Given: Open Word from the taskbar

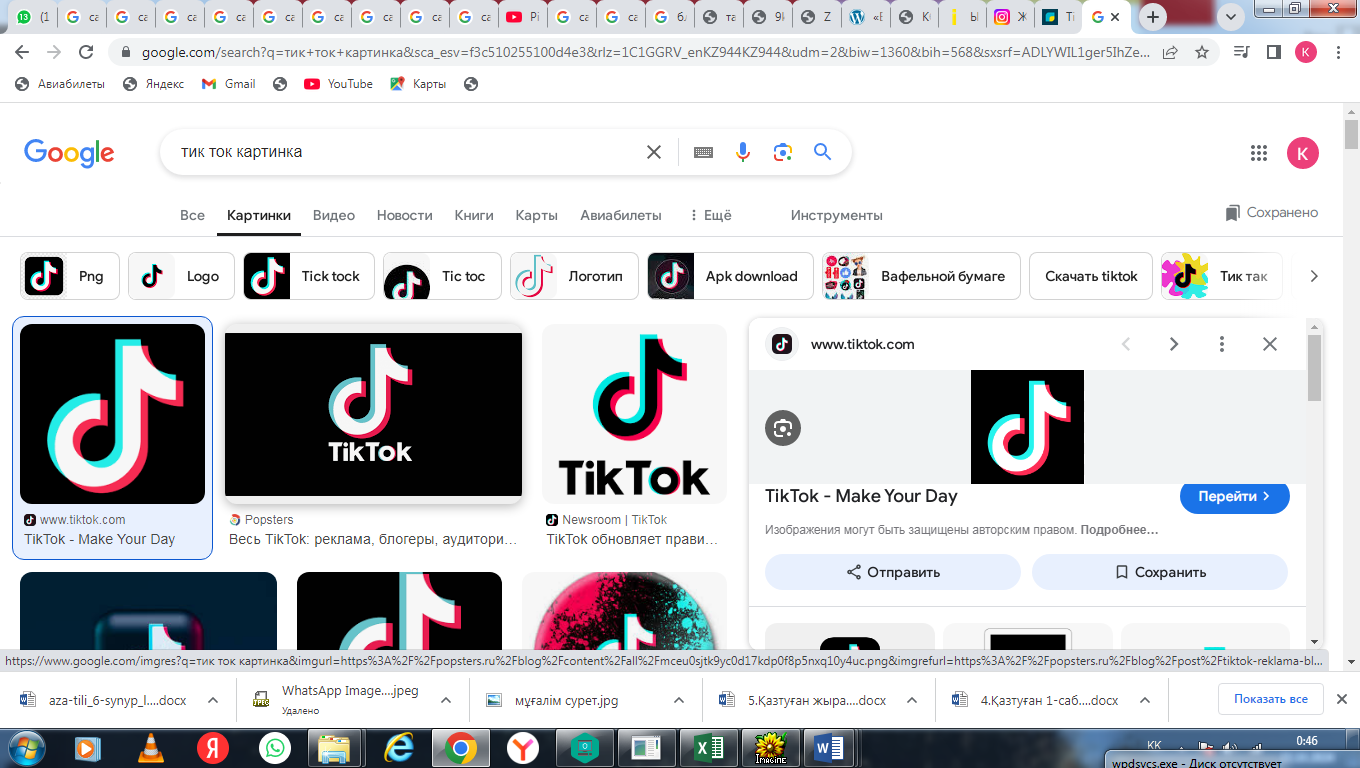Looking at the screenshot, I should pyautogui.click(x=830, y=747).
